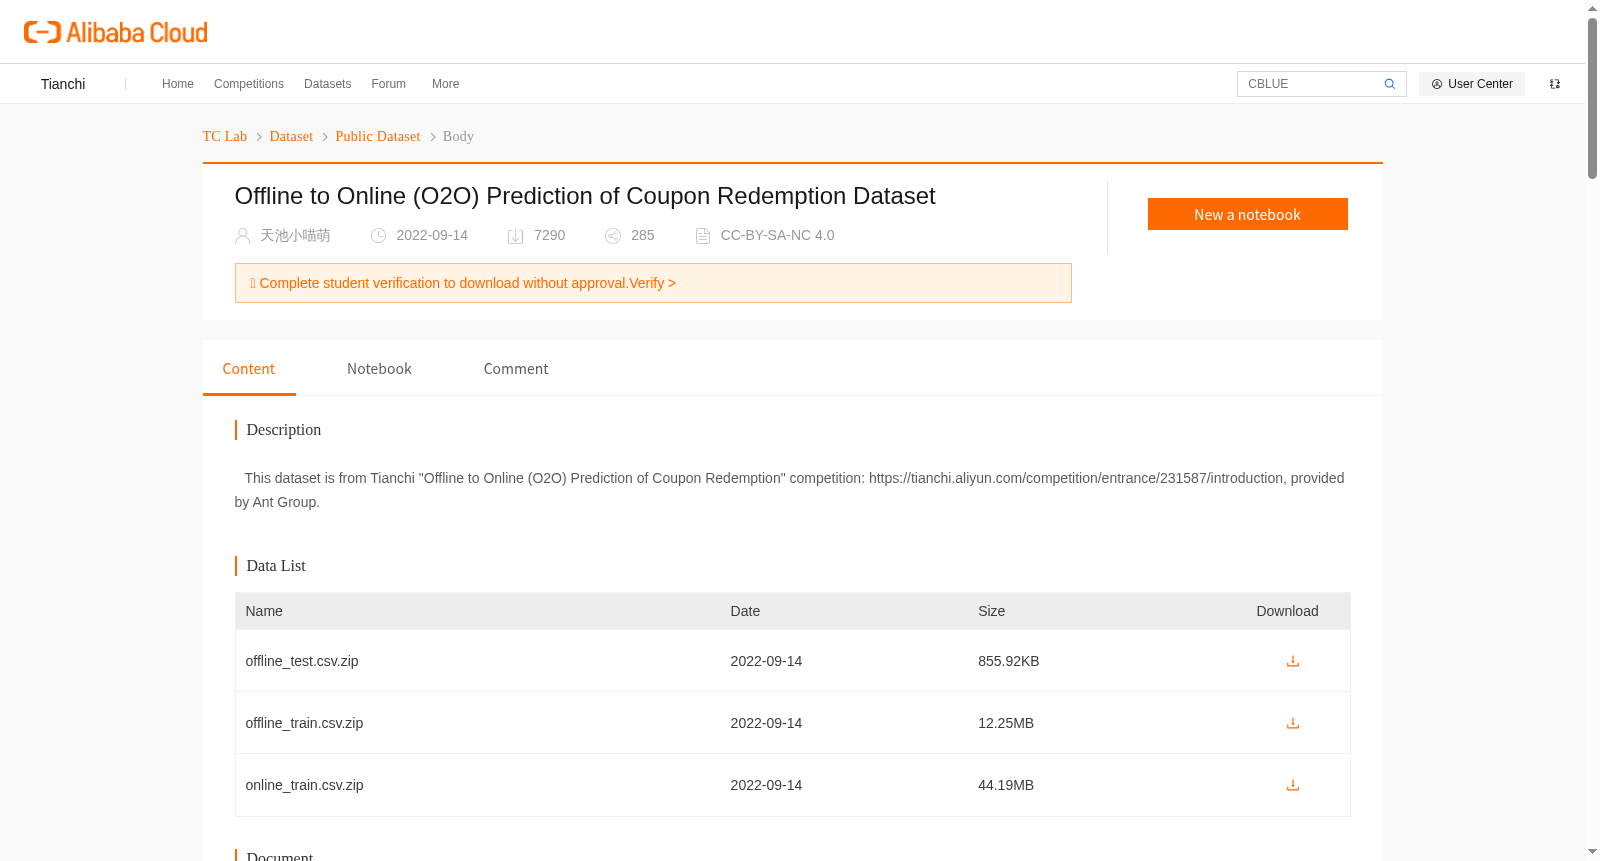The width and height of the screenshot is (1600, 861).
Task: Click the Alibaba Cloud logo
Action: [116, 33]
